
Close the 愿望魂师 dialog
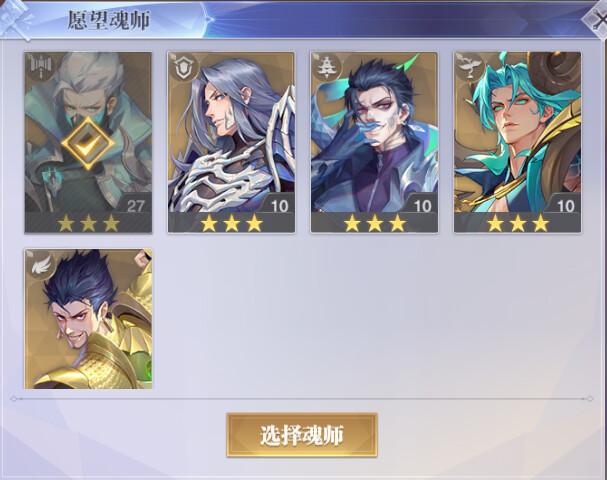click(x=598, y=19)
